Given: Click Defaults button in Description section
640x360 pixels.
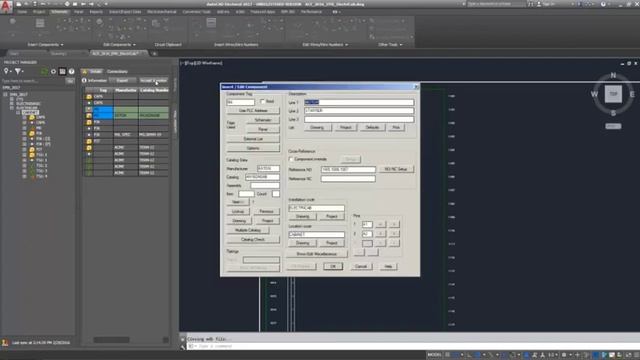Looking at the screenshot, I should coord(372,127).
